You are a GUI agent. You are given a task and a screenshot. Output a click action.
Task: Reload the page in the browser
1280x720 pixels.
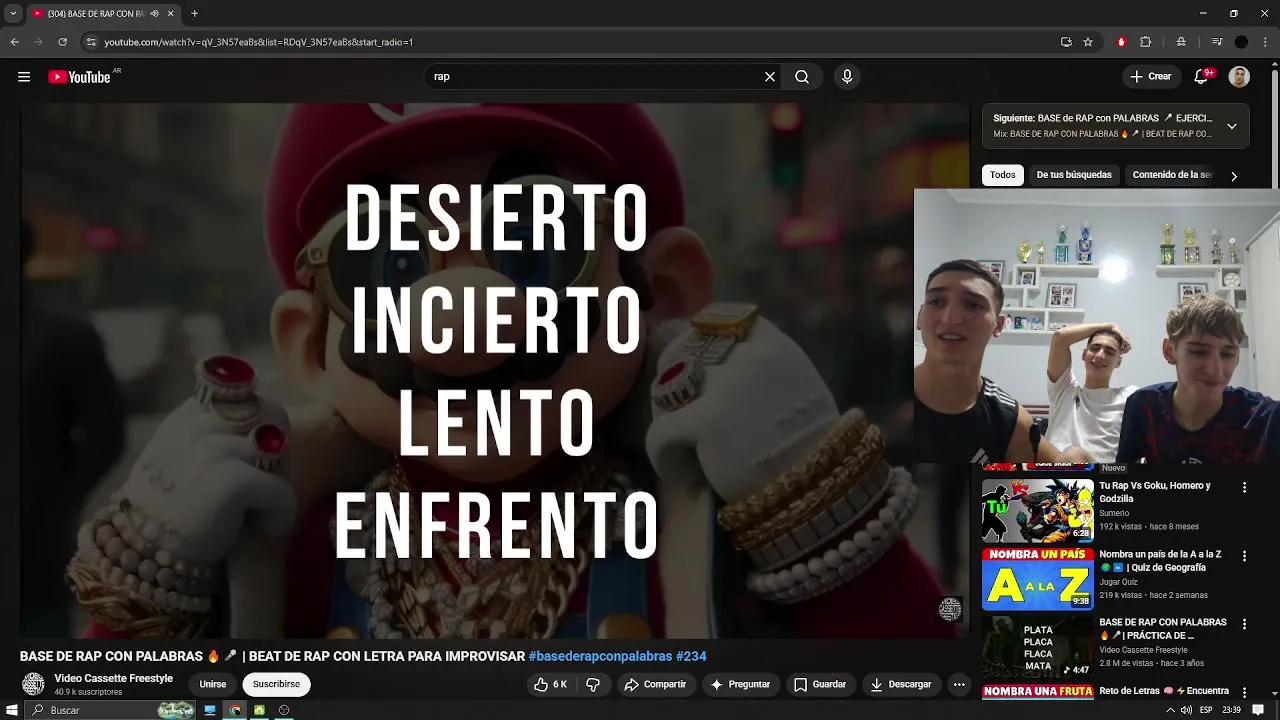[63, 42]
